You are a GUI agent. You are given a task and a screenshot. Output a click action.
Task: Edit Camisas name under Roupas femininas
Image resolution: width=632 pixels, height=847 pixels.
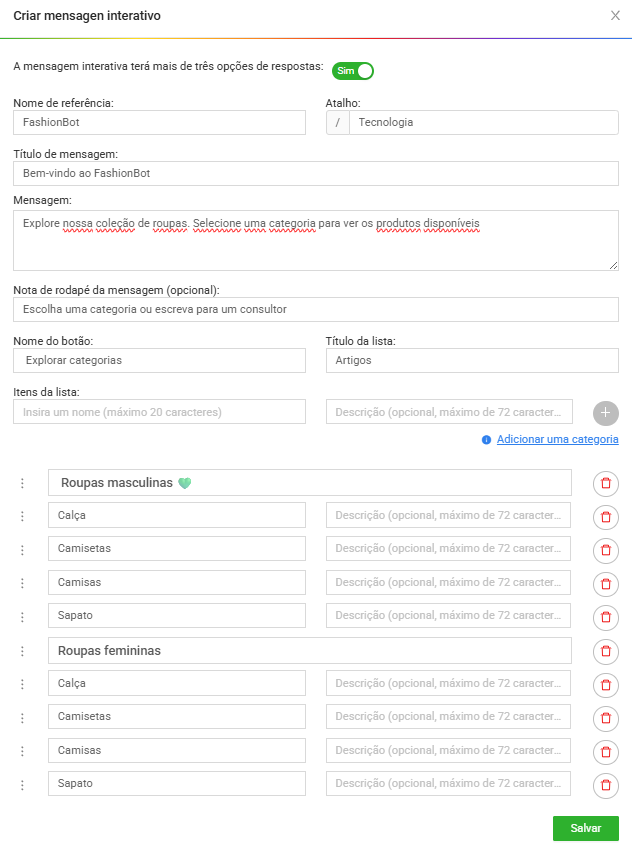click(x=177, y=750)
